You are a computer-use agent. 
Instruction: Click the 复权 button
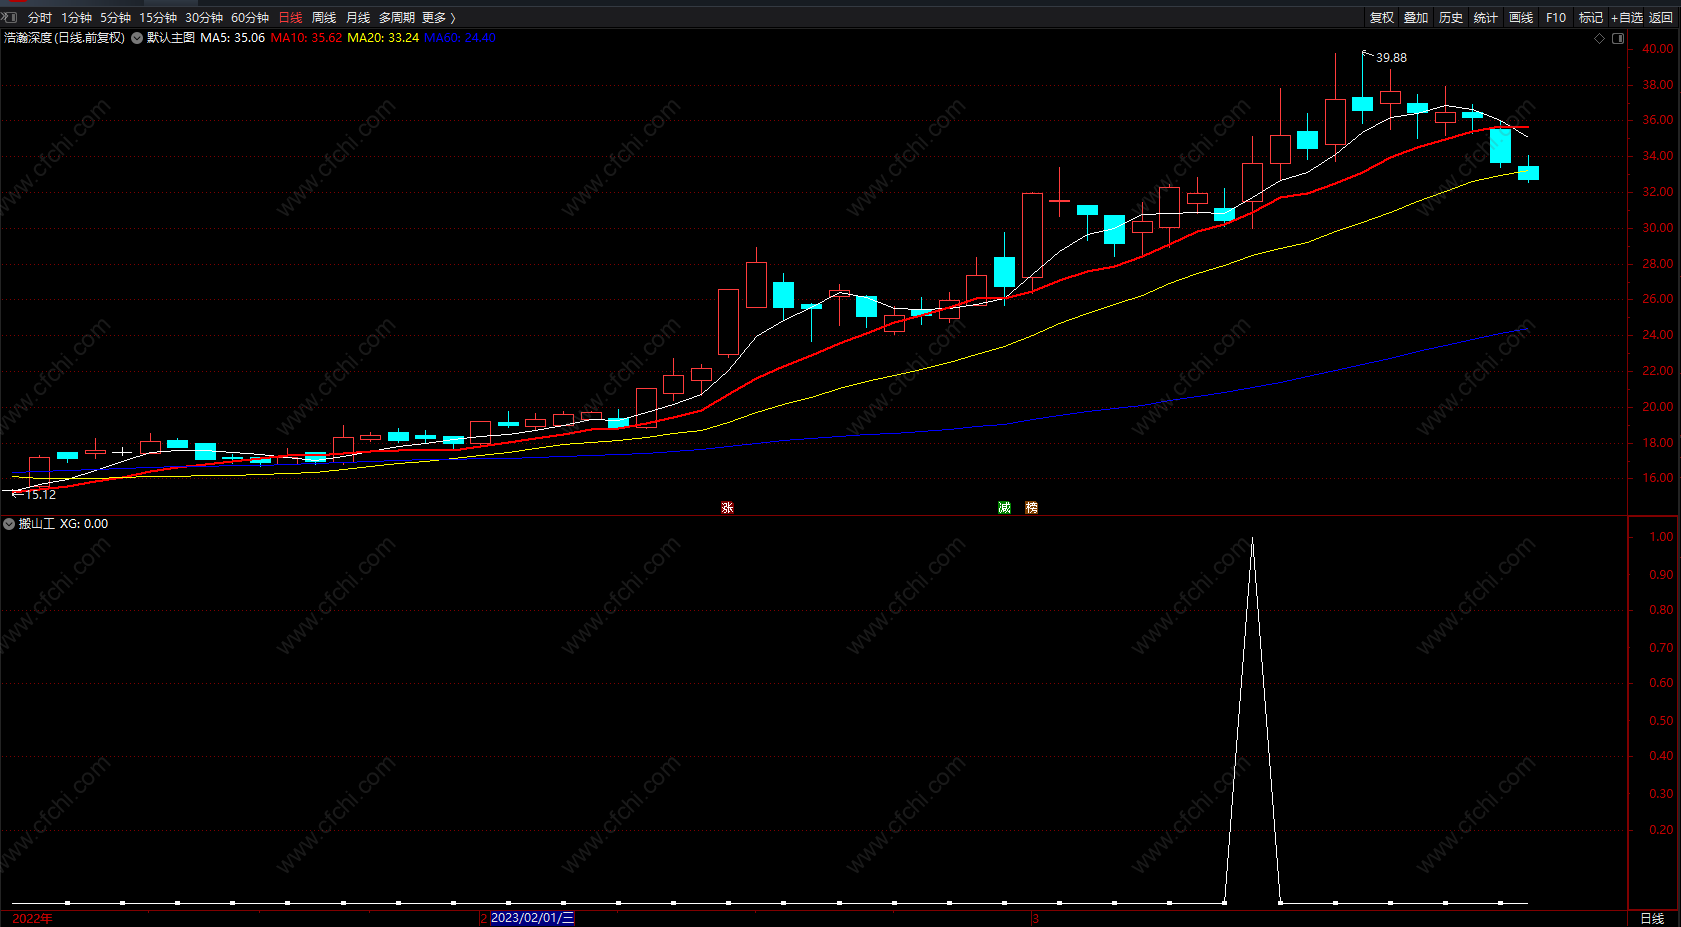tap(1381, 18)
